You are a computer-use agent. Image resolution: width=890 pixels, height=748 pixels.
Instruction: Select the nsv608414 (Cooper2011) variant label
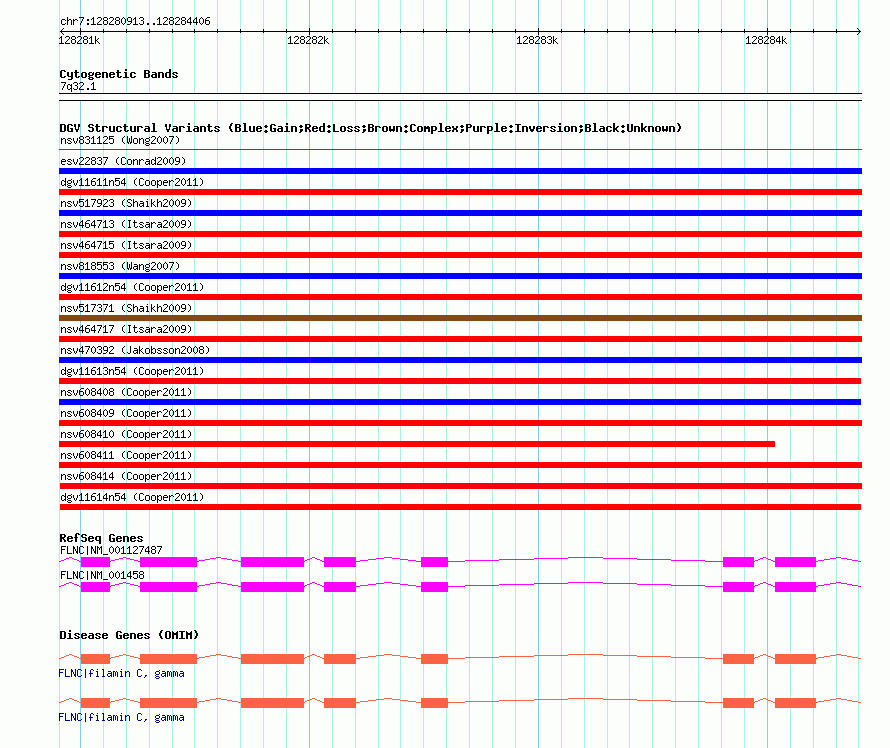126,476
